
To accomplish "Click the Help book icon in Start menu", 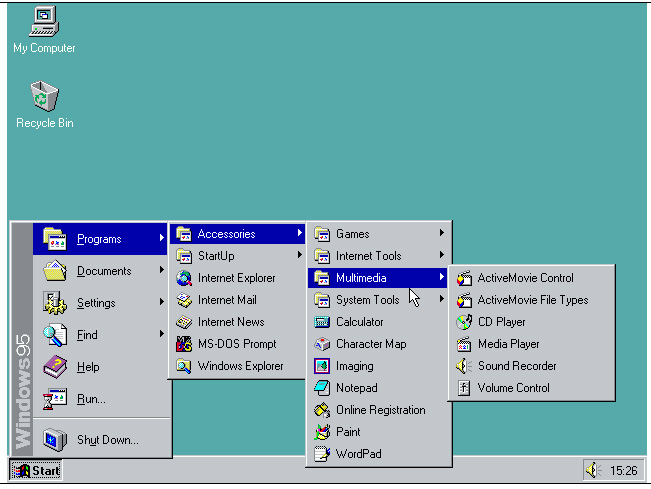I will point(54,367).
